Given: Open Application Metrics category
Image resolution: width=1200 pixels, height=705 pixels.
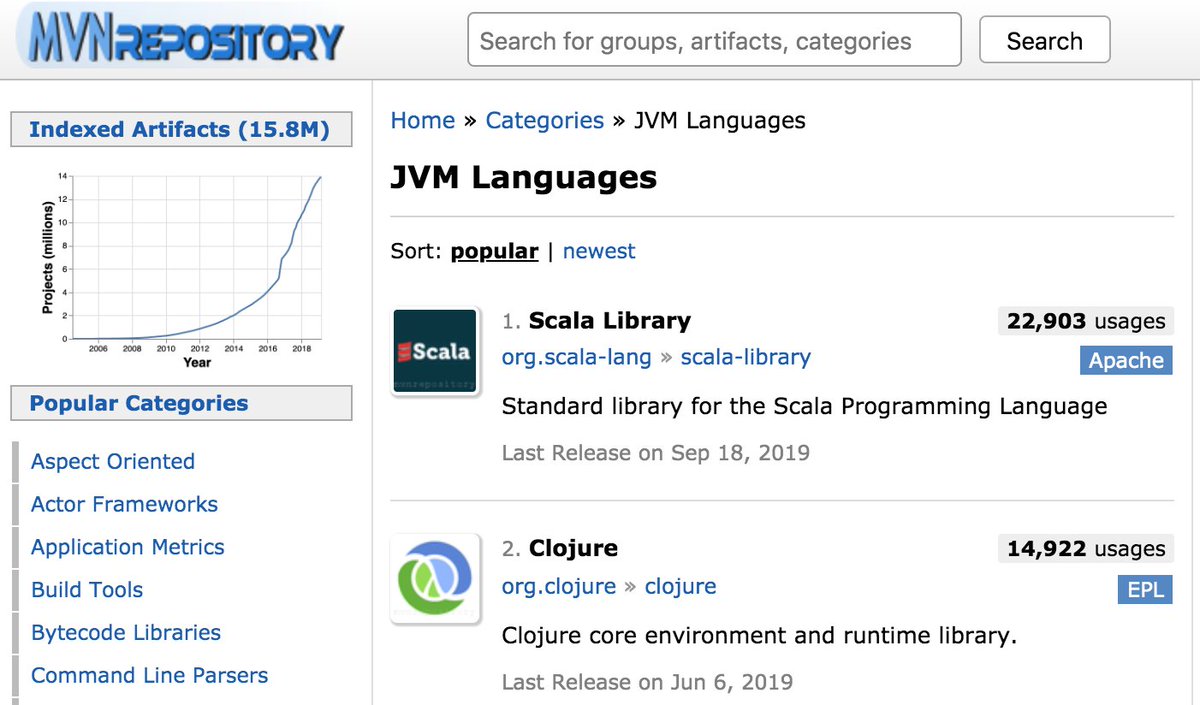Looking at the screenshot, I should (x=128, y=547).
